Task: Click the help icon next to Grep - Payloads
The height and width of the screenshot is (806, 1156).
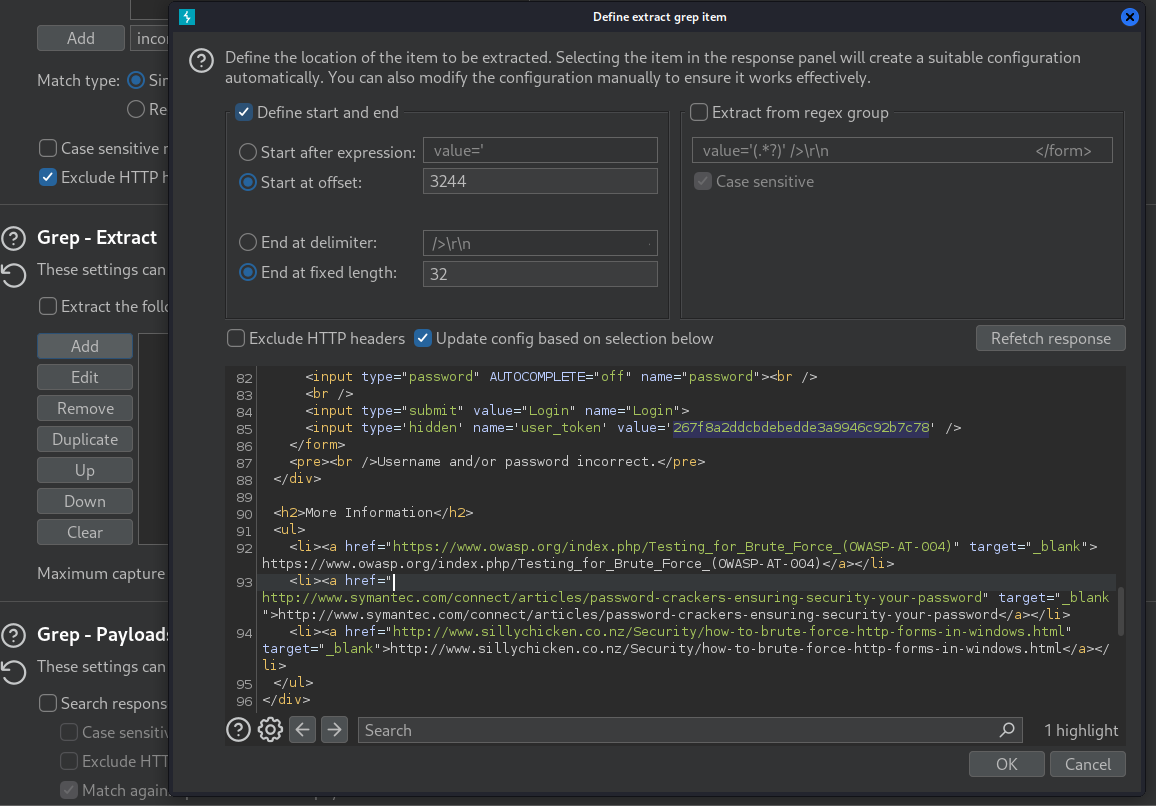Action: tap(14, 634)
